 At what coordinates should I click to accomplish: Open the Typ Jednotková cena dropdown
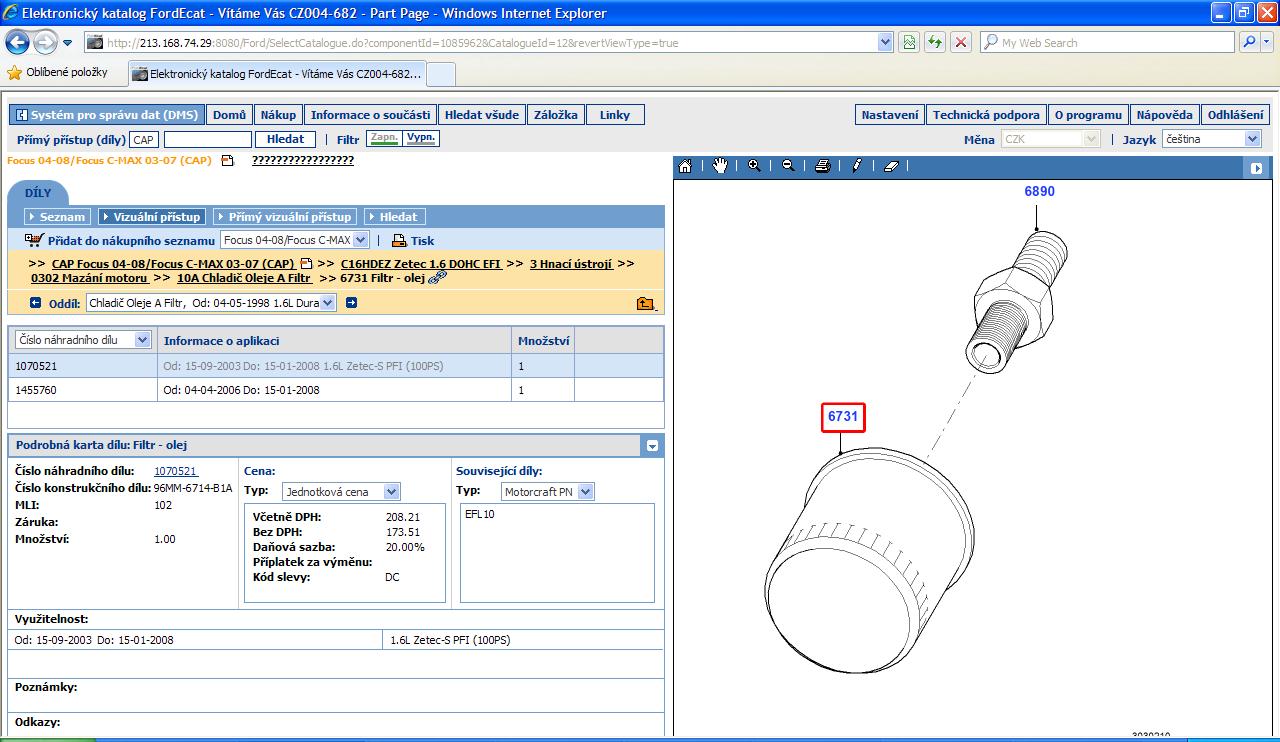point(391,491)
